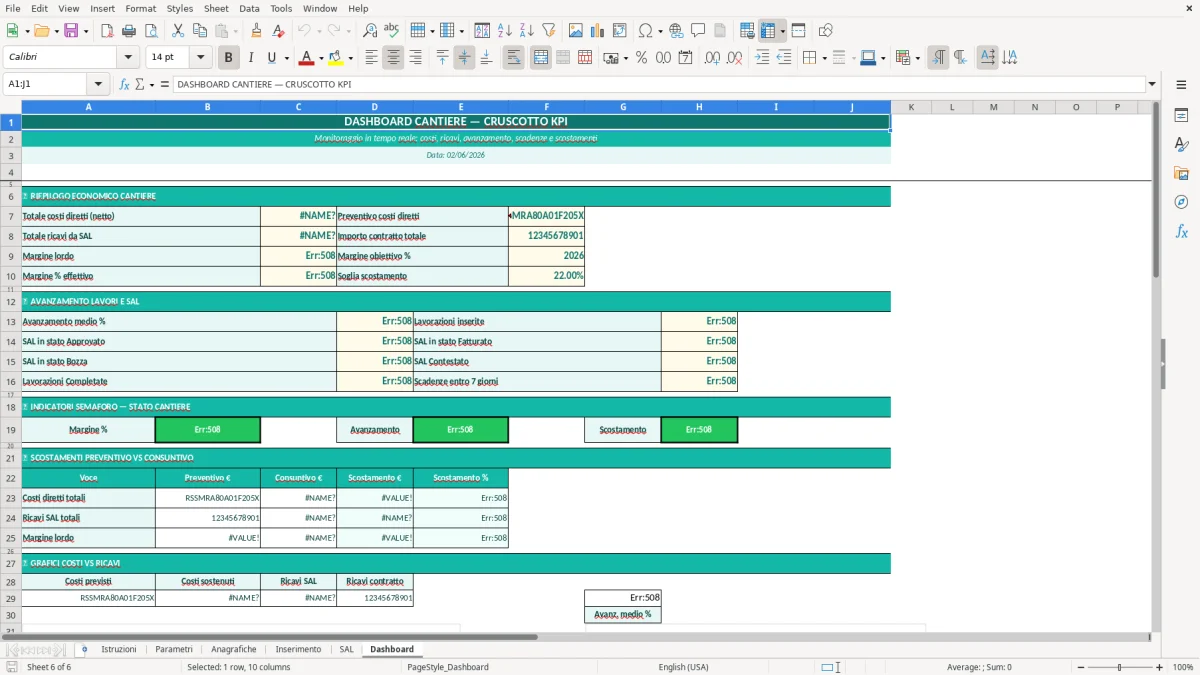The image size is (1200, 675).
Task: Click the AutoFilter funnel icon
Action: 548,30
